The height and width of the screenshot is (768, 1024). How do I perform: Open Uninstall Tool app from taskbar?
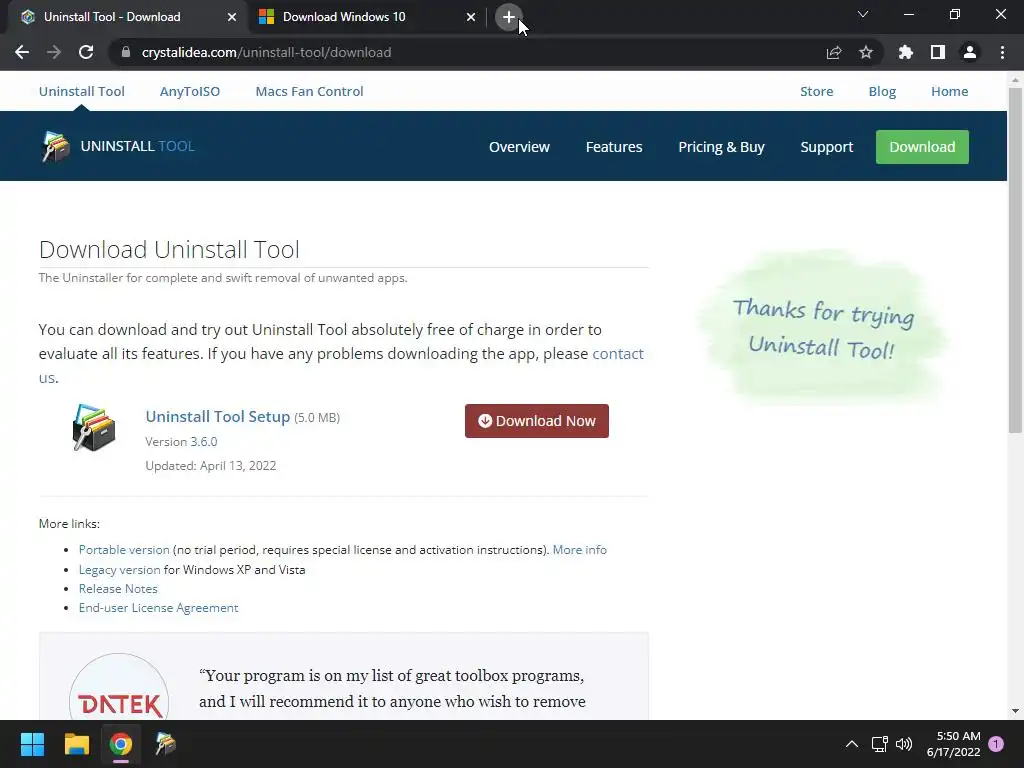coord(165,744)
